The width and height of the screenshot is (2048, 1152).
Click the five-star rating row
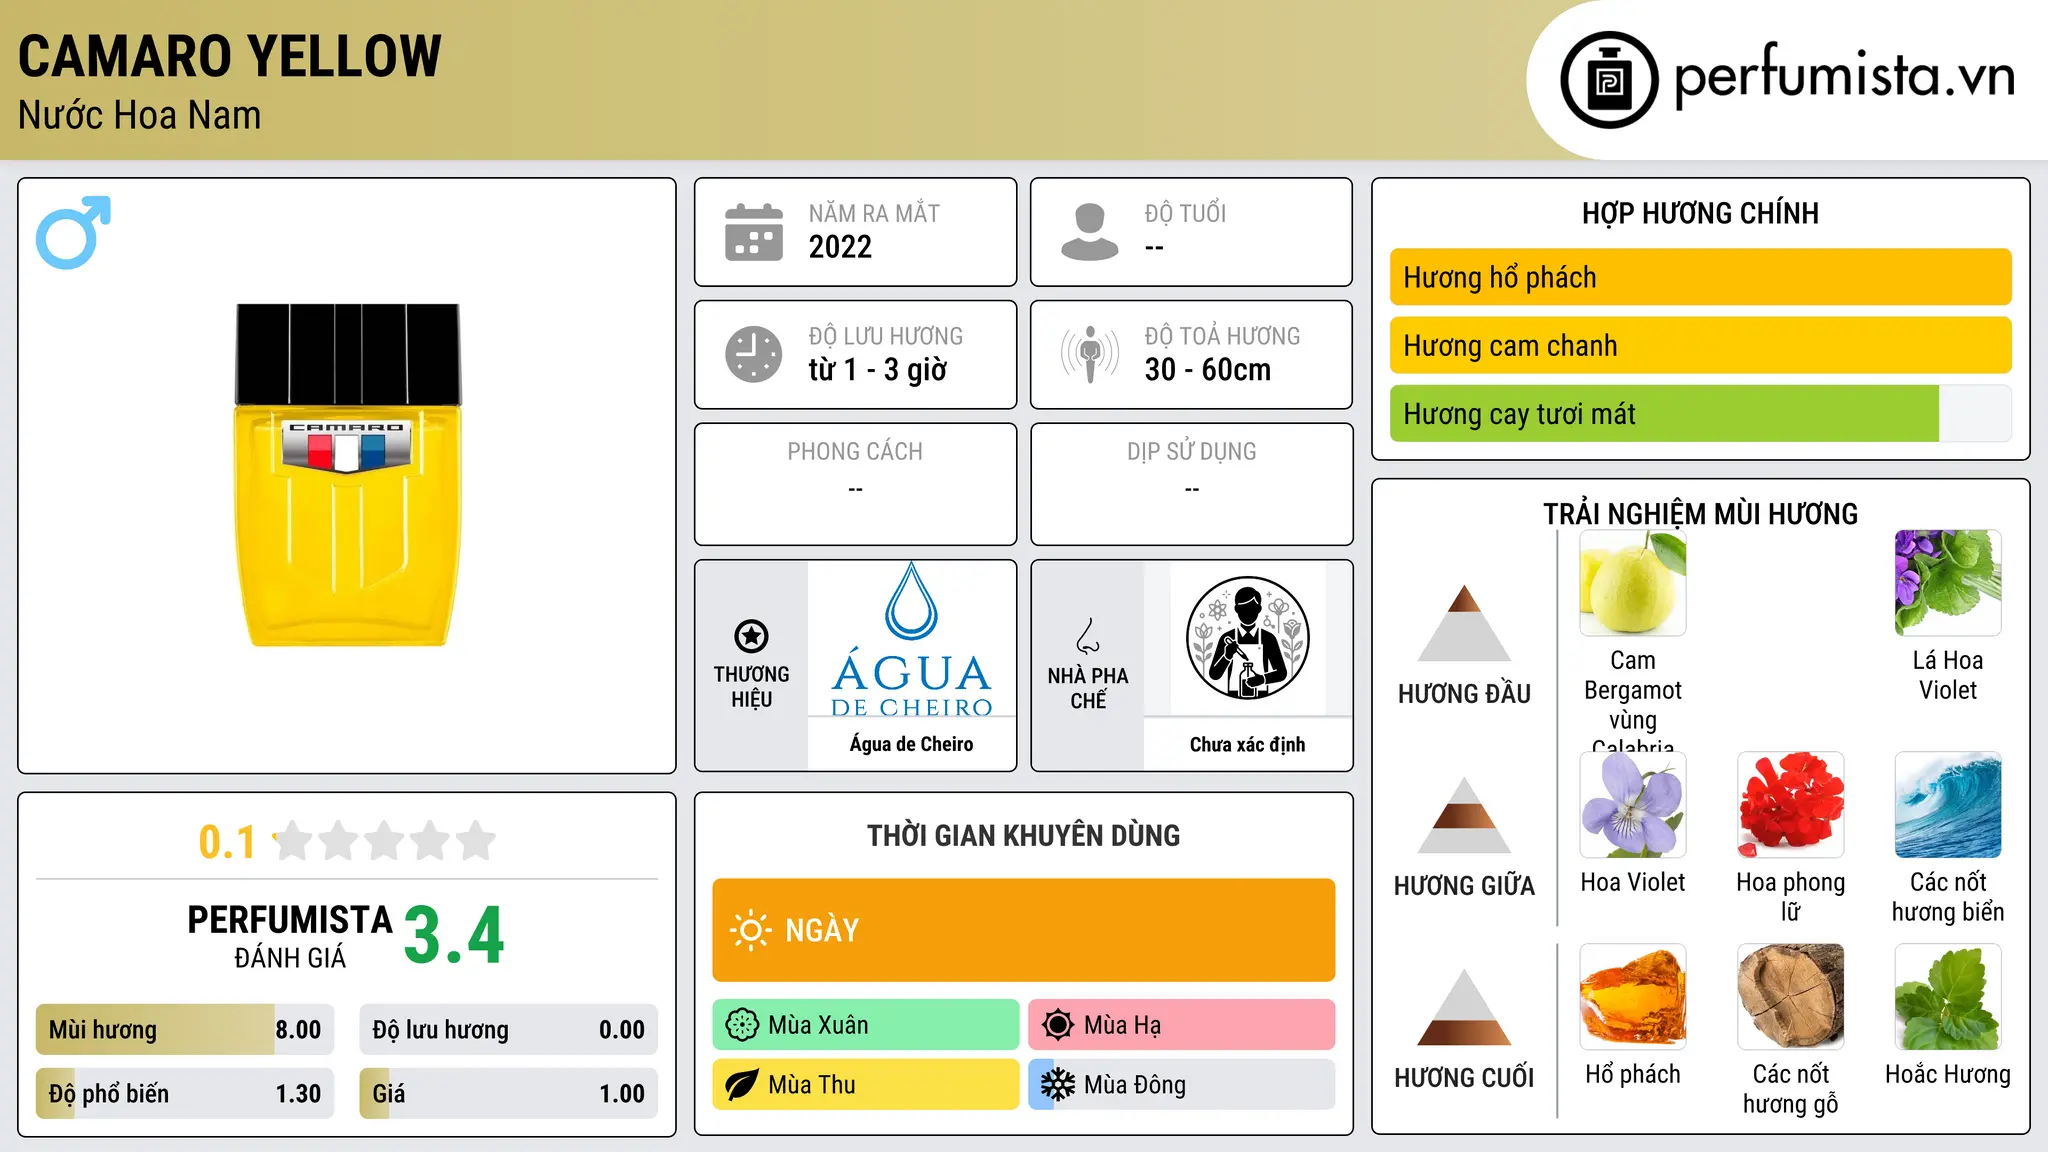[385, 841]
